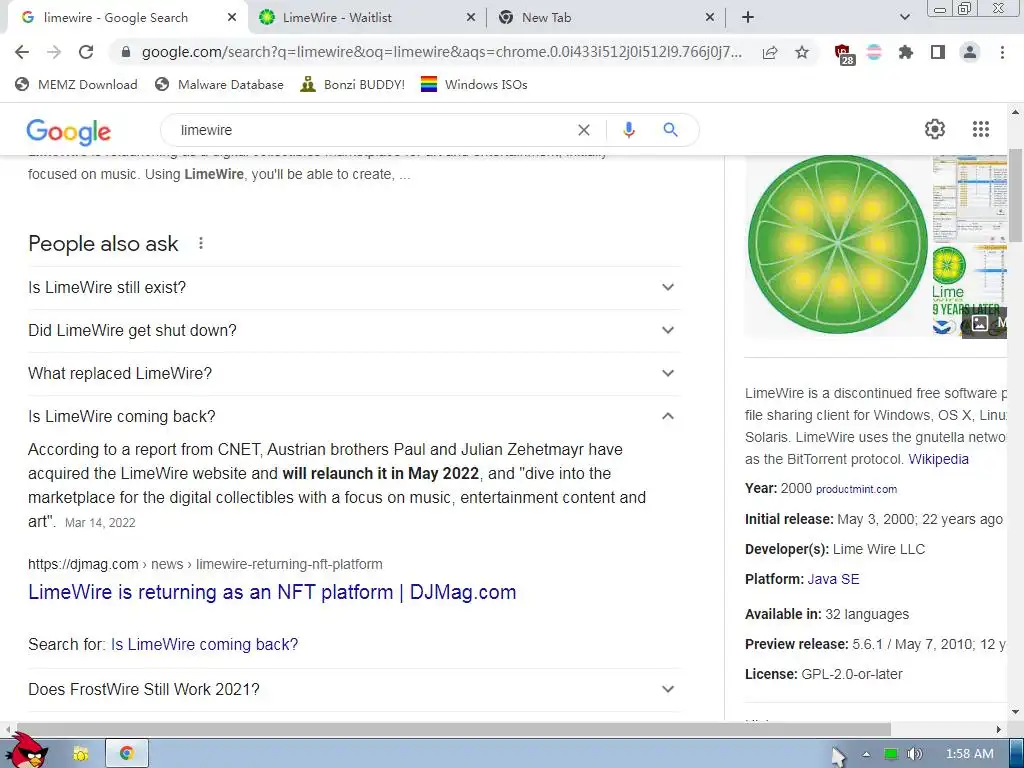
Task: Open the tab search dropdown arrow
Action: (x=904, y=18)
